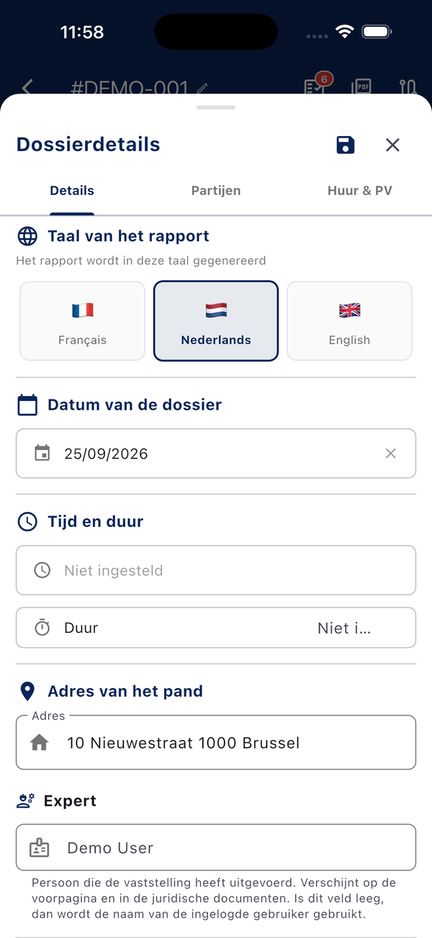Select Nederlands as report language
Screen dimensions: 432x938
coord(216,321)
